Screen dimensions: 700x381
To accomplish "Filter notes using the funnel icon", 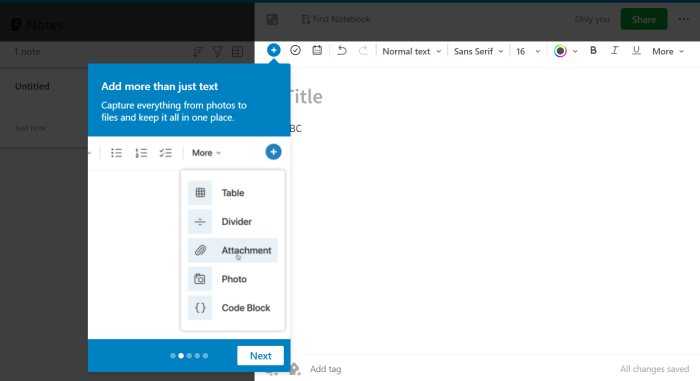I will click(217, 52).
